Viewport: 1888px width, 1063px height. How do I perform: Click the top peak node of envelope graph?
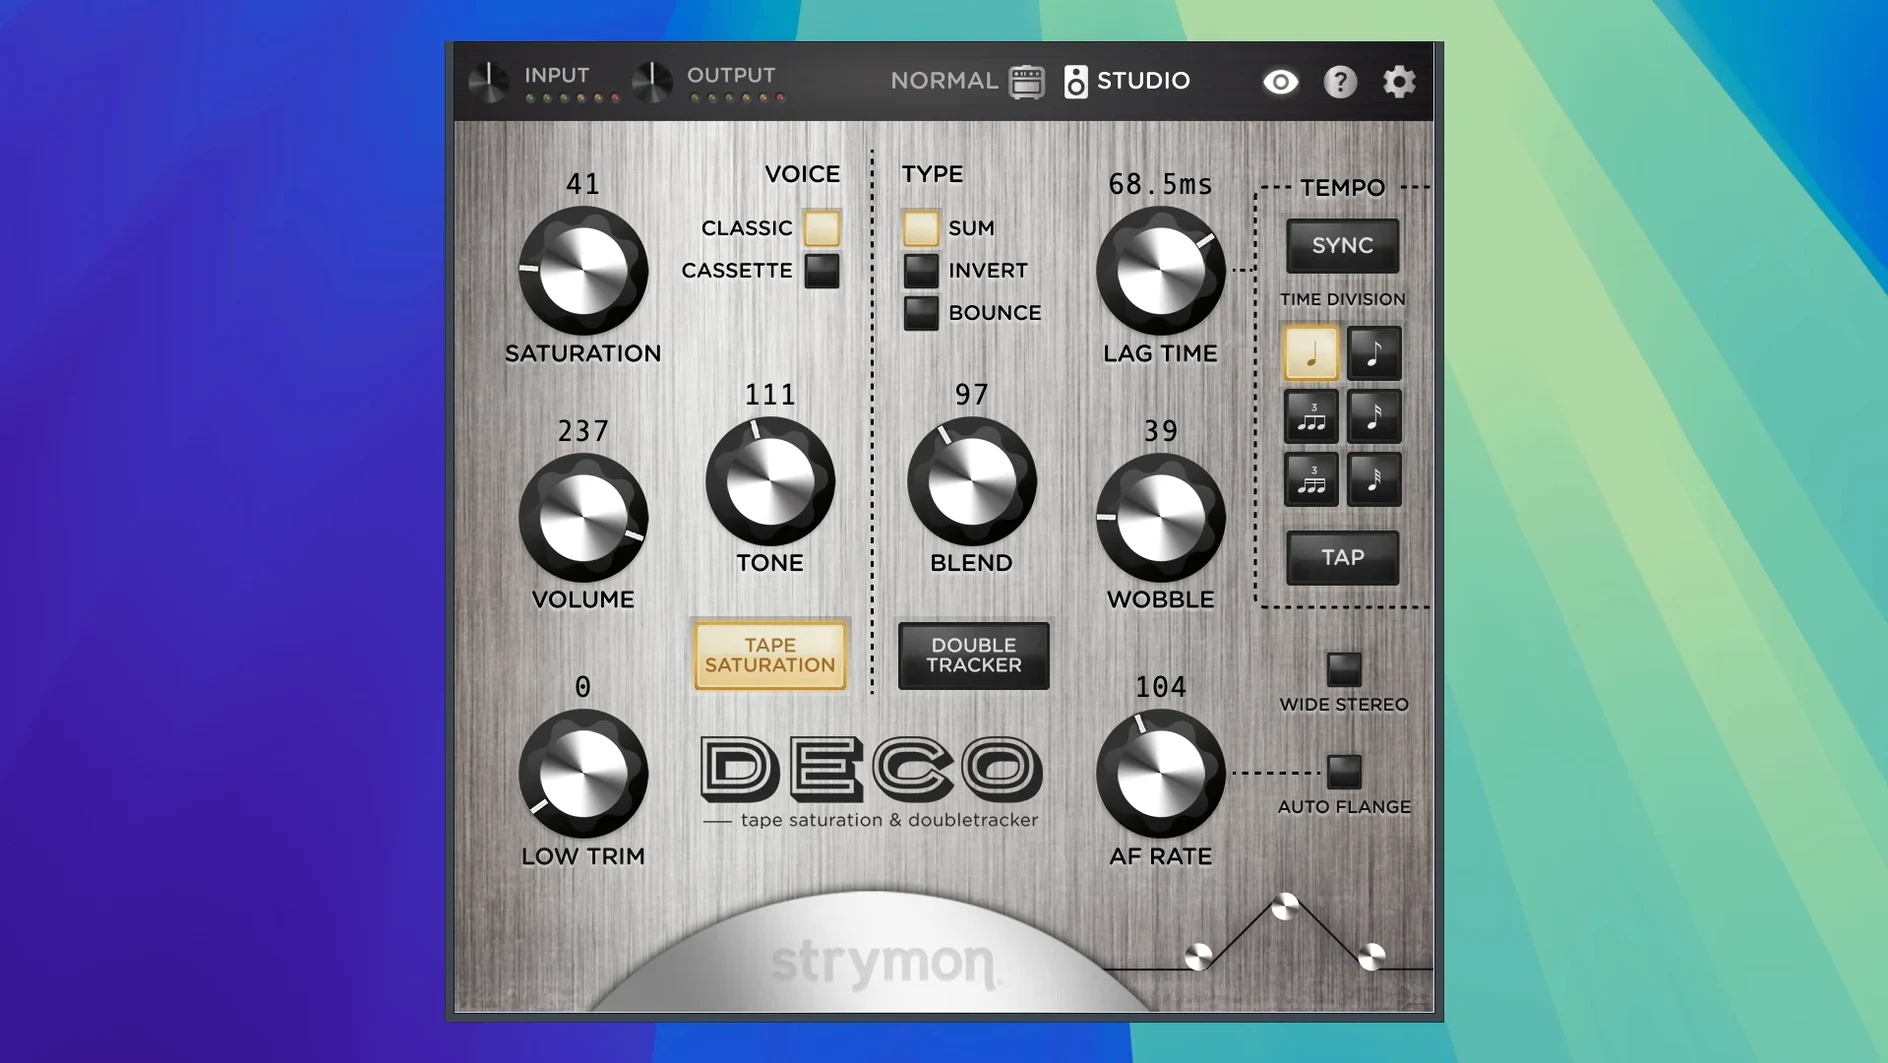point(1285,907)
